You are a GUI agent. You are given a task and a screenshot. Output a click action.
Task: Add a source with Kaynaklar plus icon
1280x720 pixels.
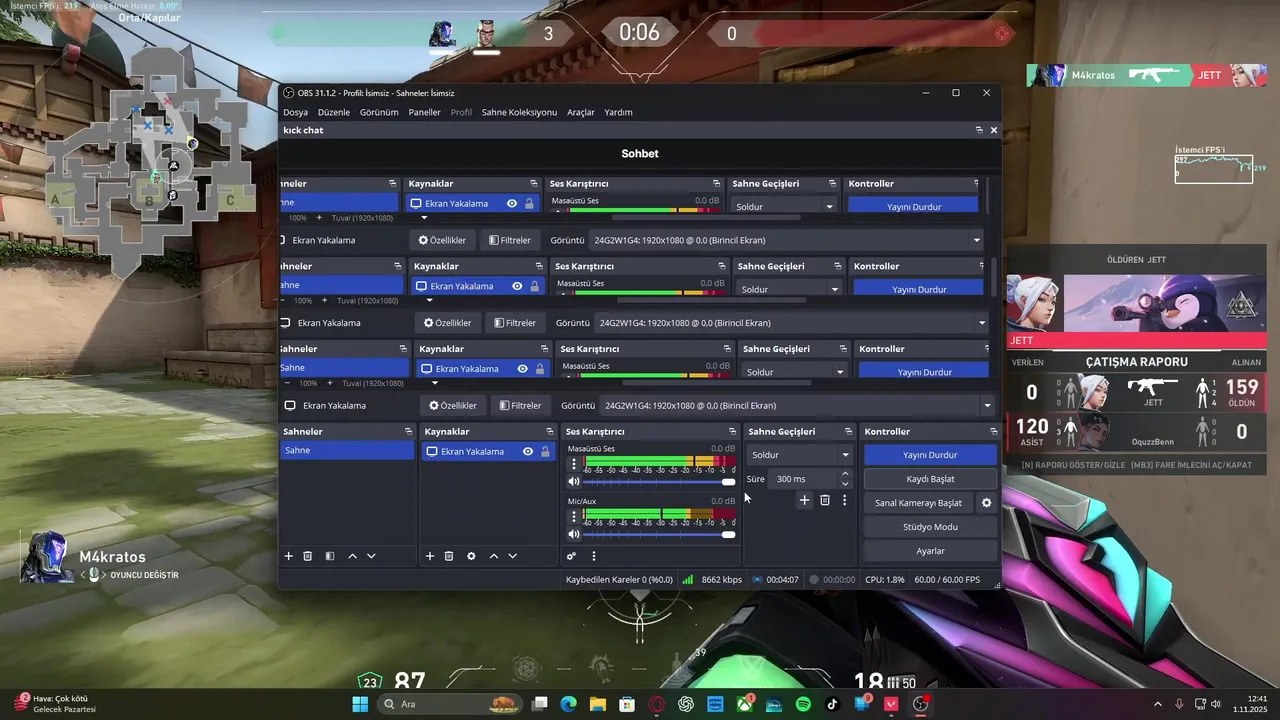(430, 556)
